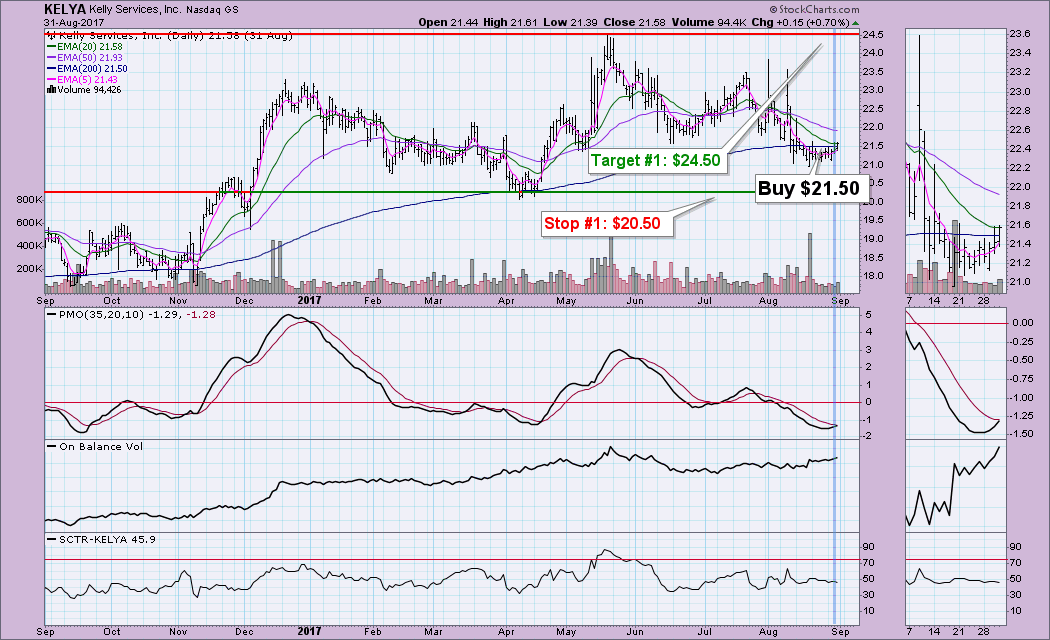The image size is (1050, 640).
Task: Open the zoomed On Balance Volume panel on right
Action: [x=956, y=485]
